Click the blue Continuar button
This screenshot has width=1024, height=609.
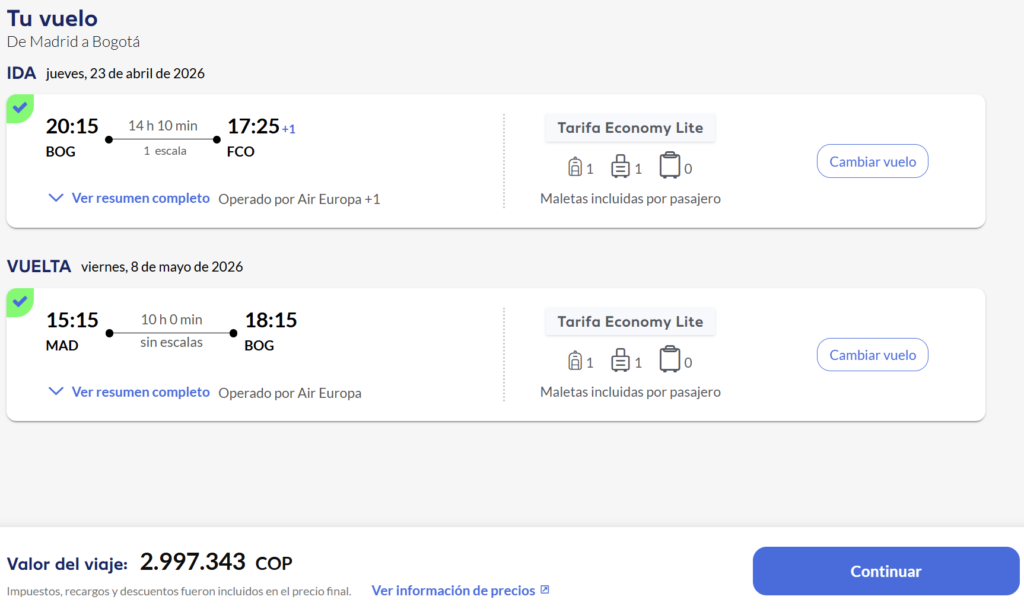(885, 572)
